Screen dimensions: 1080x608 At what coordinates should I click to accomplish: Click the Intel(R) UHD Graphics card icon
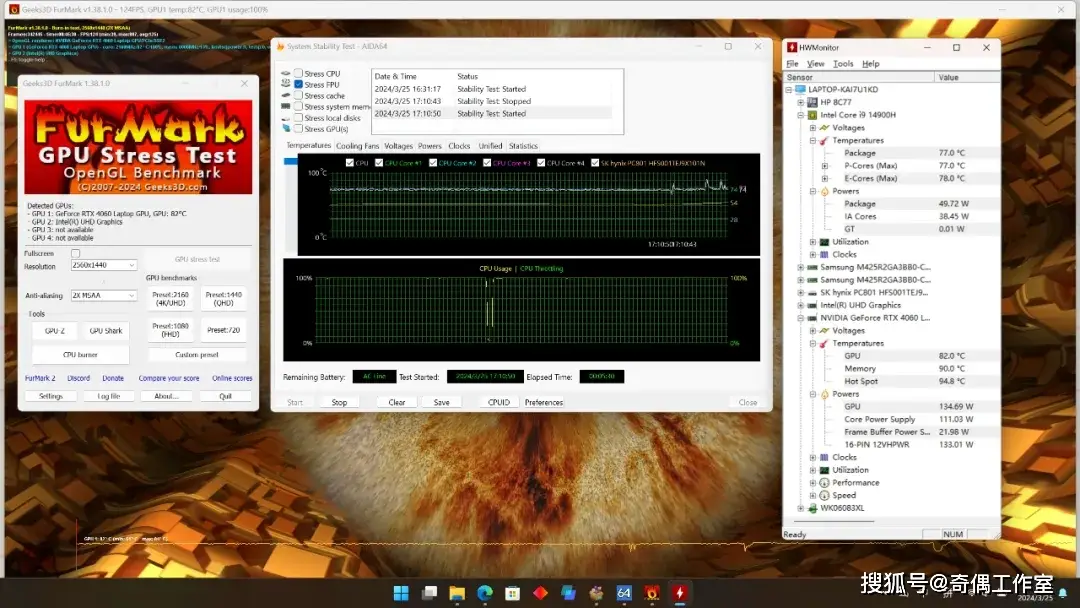(x=812, y=305)
